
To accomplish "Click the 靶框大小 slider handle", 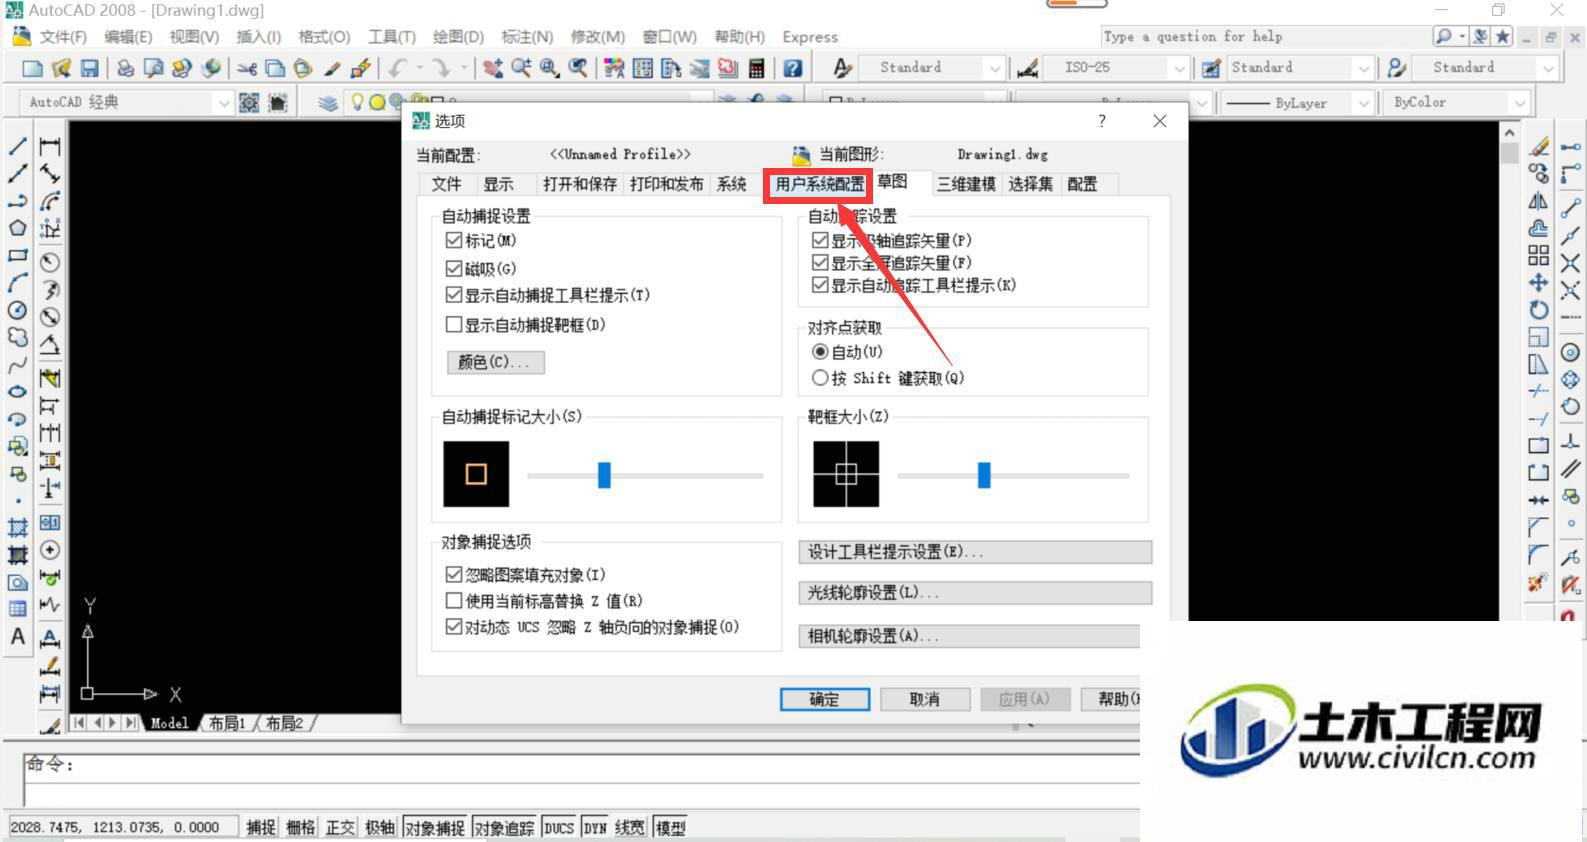I will click(x=984, y=475).
